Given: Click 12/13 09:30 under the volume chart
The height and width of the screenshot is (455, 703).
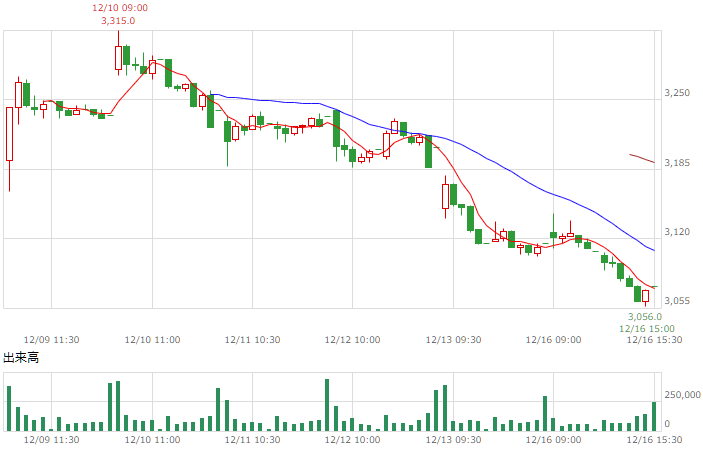Looking at the screenshot, I should [x=453, y=439].
